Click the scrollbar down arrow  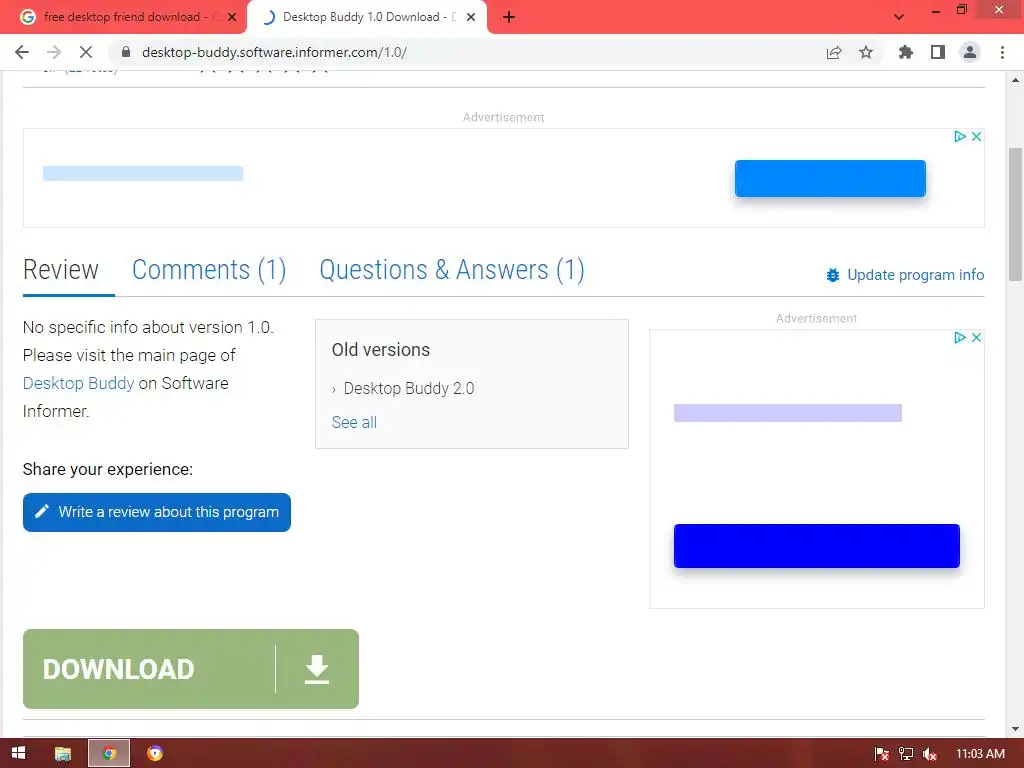1015,729
